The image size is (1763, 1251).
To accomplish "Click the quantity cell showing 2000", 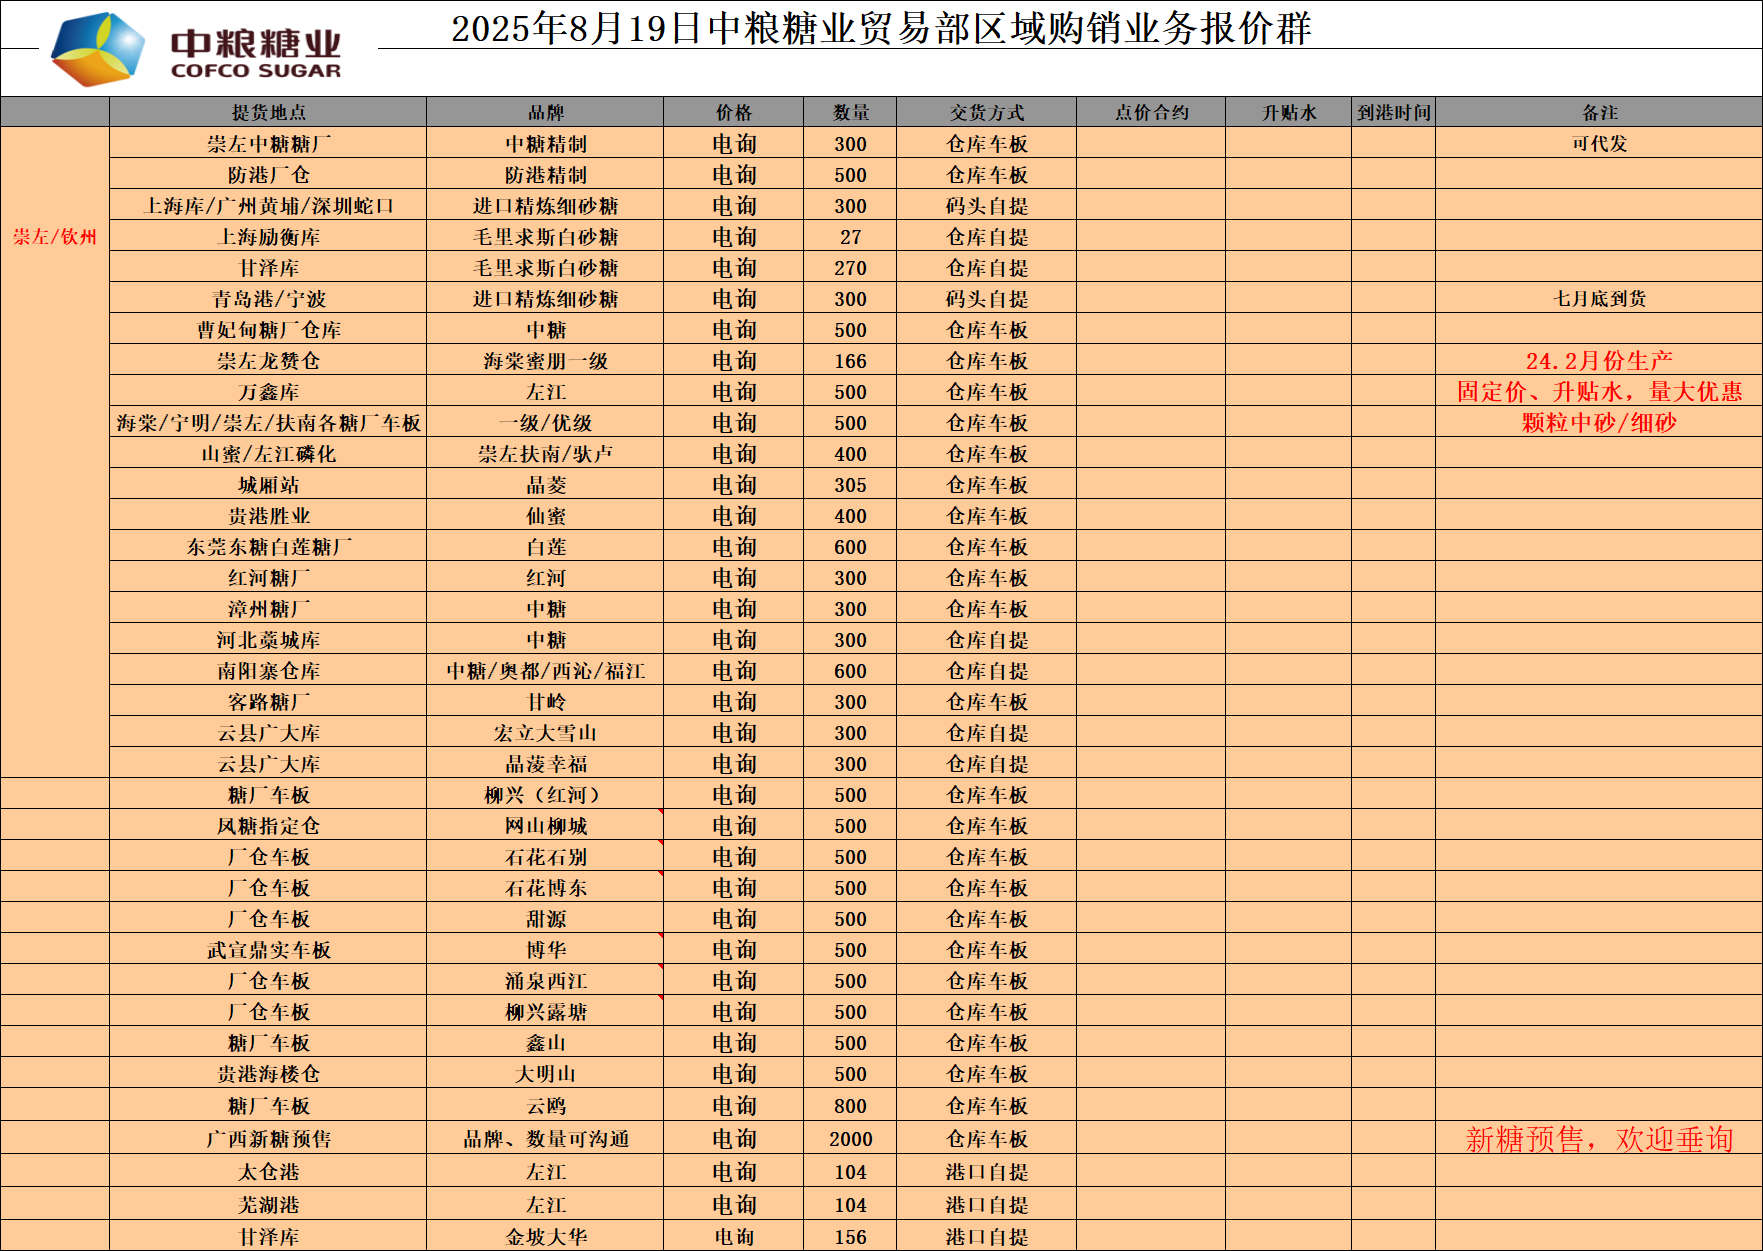I will (x=850, y=1139).
